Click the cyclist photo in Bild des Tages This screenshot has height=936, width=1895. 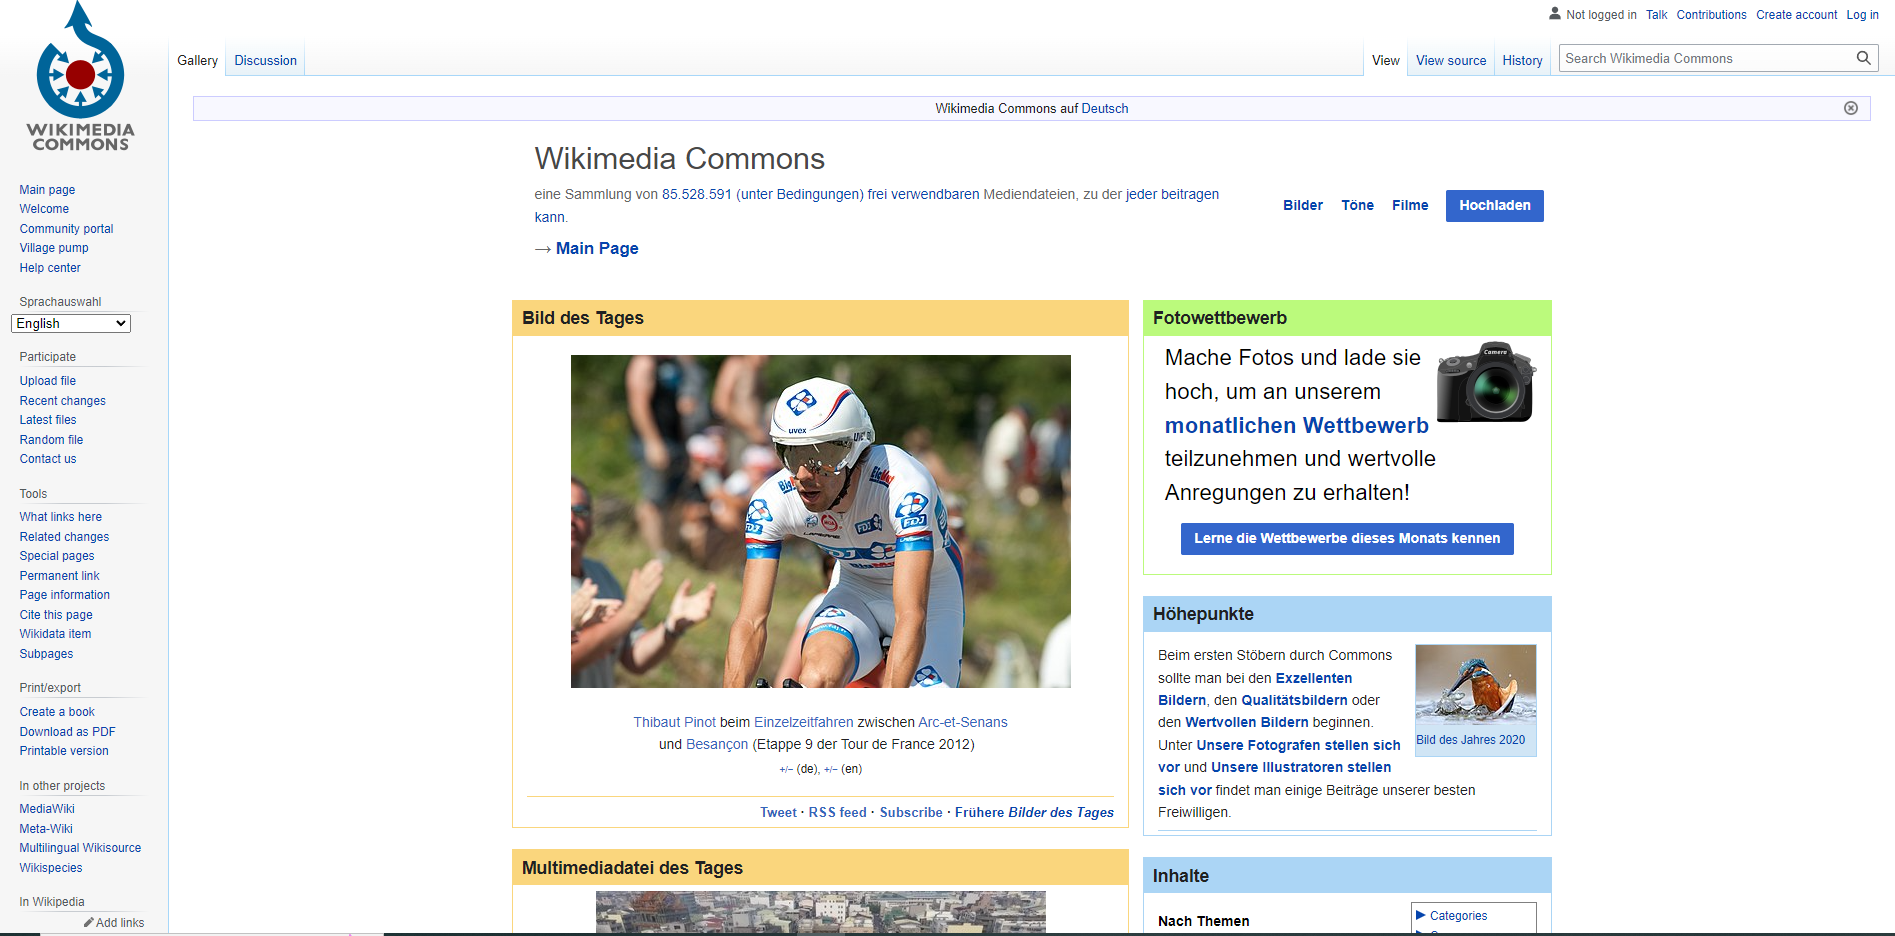820,521
